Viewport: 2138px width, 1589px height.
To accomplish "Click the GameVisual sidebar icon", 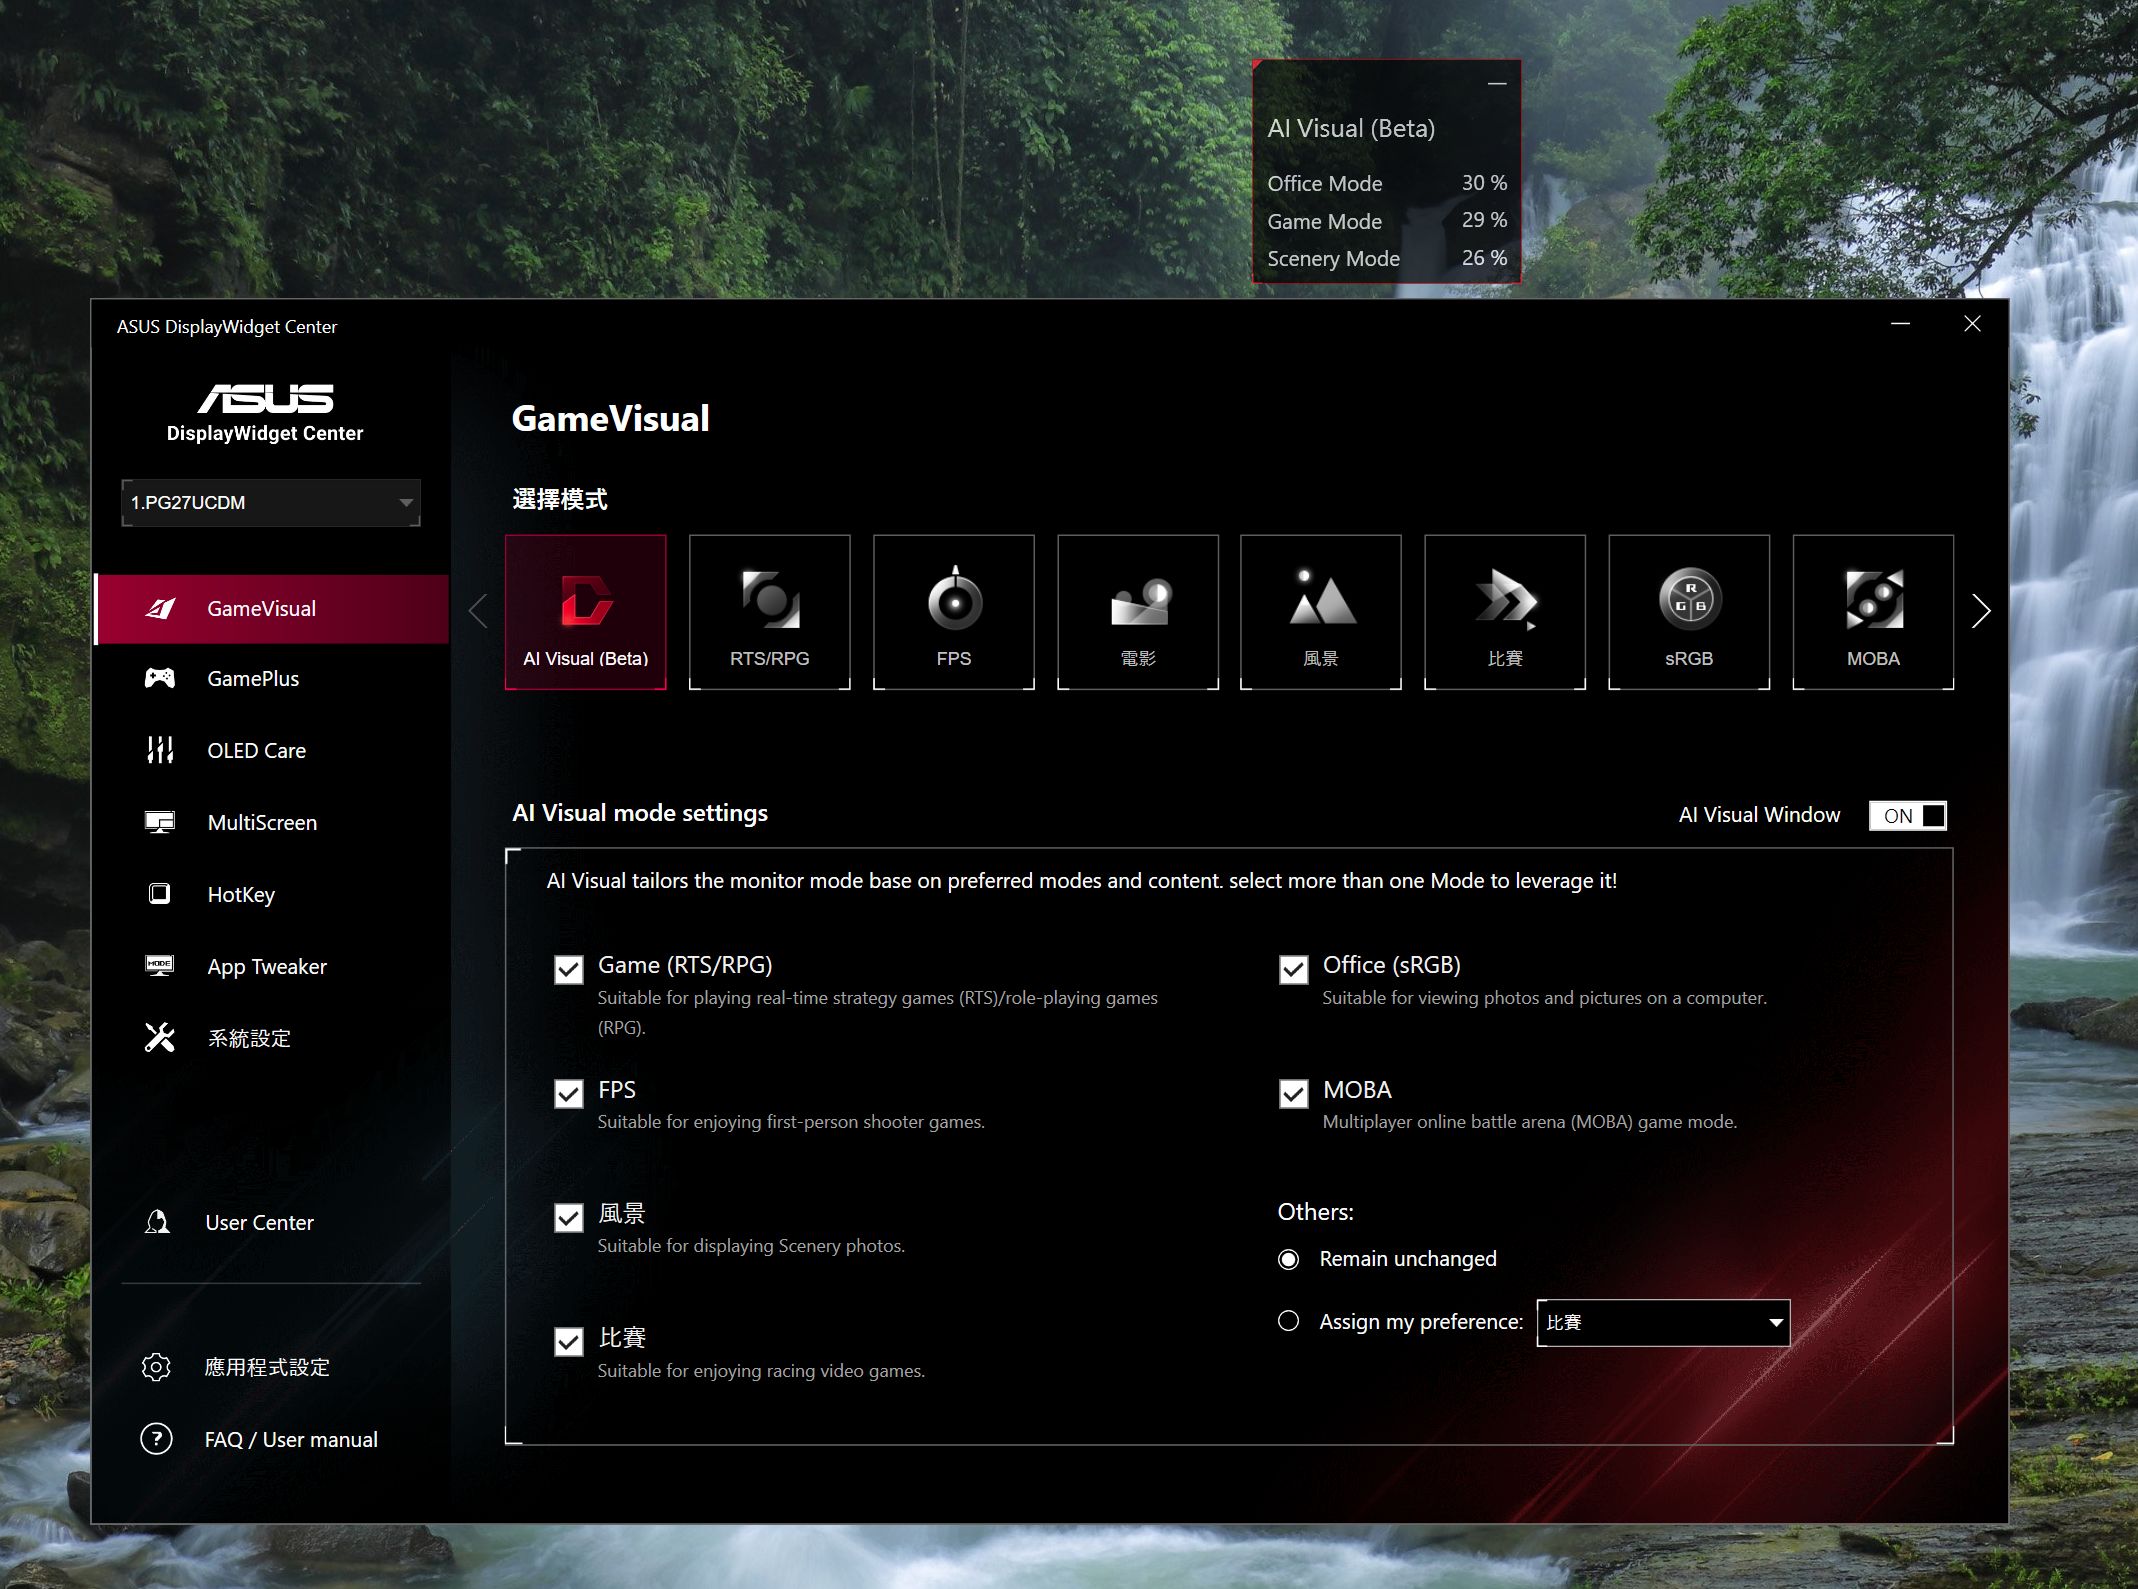I will (160, 608).
